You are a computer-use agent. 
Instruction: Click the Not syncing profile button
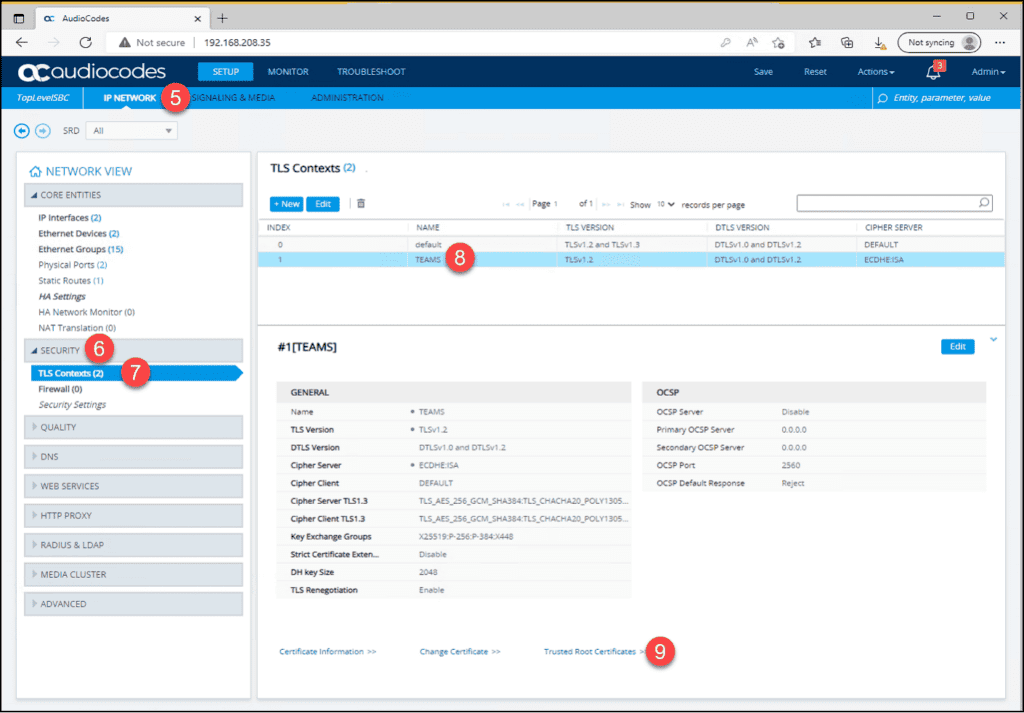(x=939, y=42)
